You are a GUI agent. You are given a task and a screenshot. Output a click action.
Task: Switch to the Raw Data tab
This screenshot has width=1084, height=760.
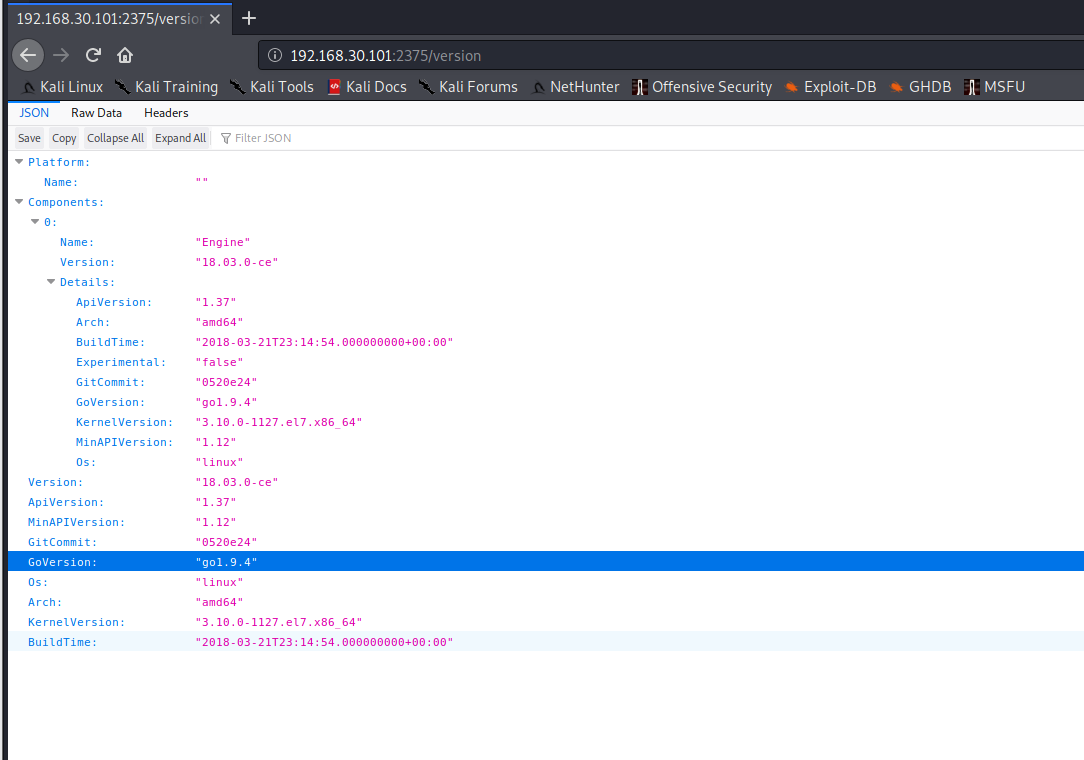click(x=96, y=113)
